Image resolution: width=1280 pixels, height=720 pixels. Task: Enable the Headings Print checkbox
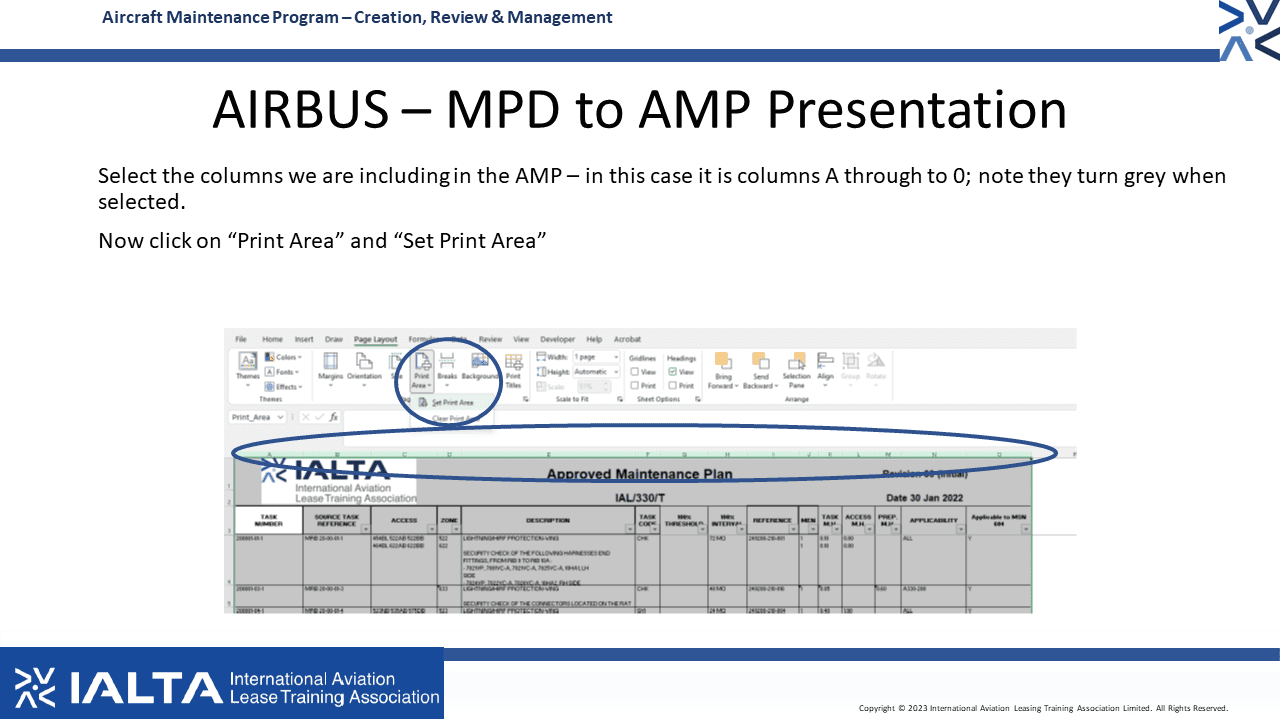[x=672, y=385]
